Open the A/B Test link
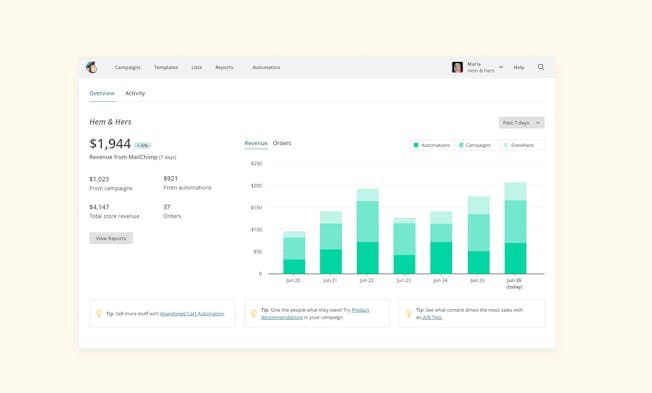 point(432,317)
